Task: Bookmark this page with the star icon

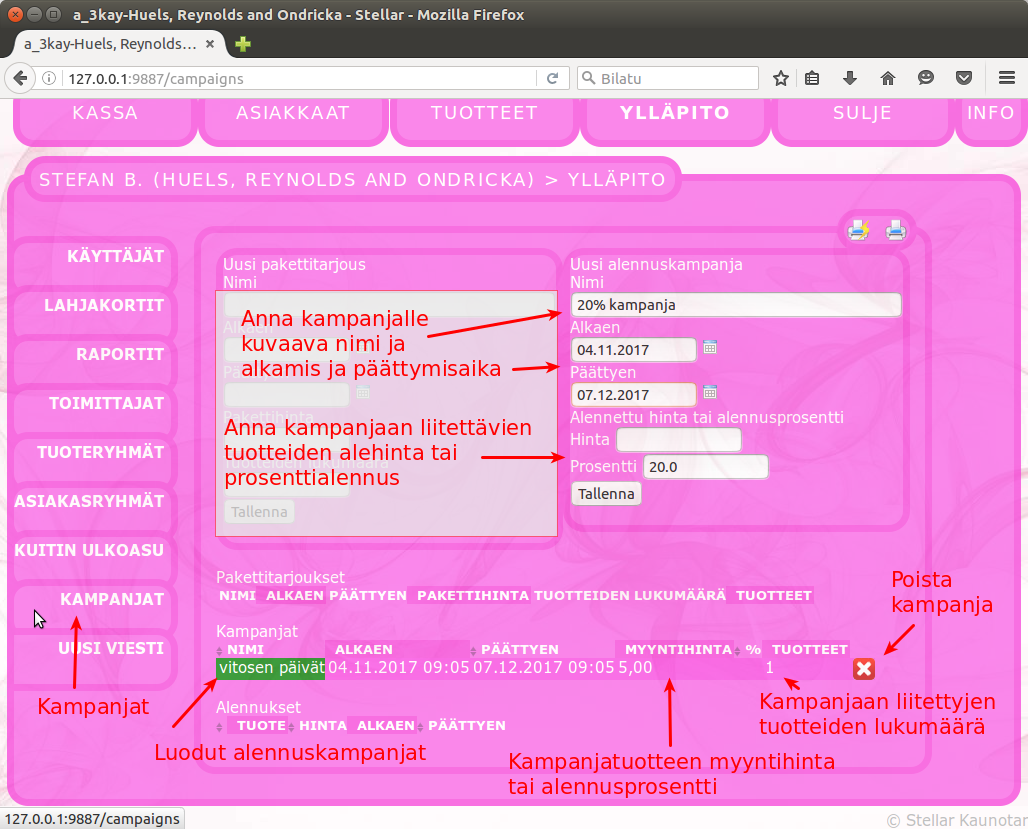Action: tap(781, 78)
